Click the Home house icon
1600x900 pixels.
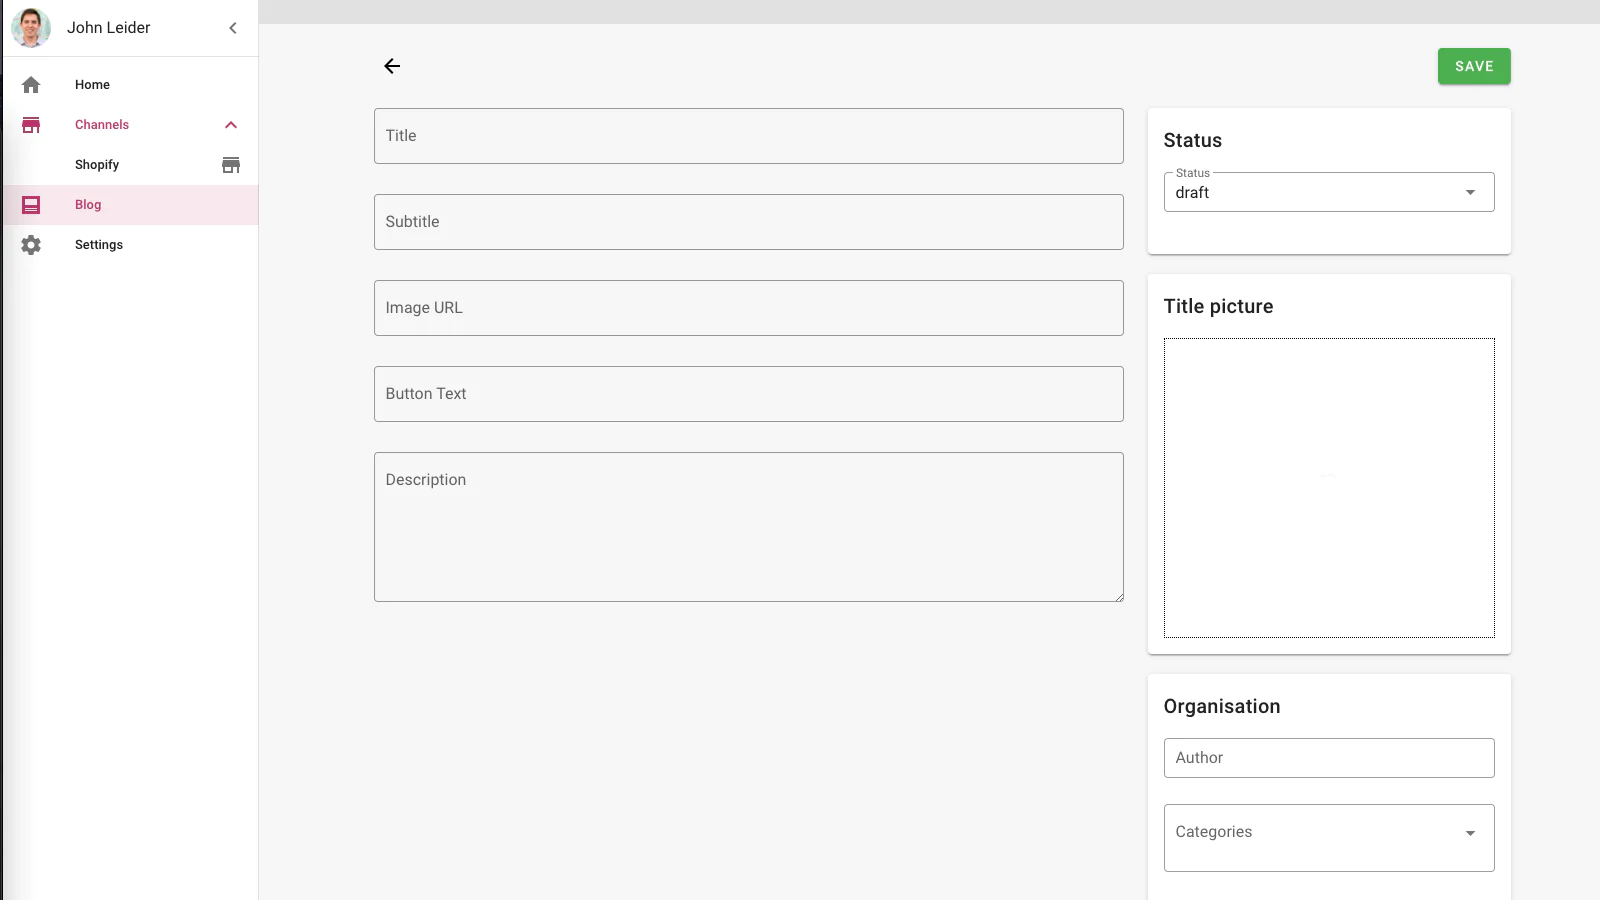coord(31,85)
